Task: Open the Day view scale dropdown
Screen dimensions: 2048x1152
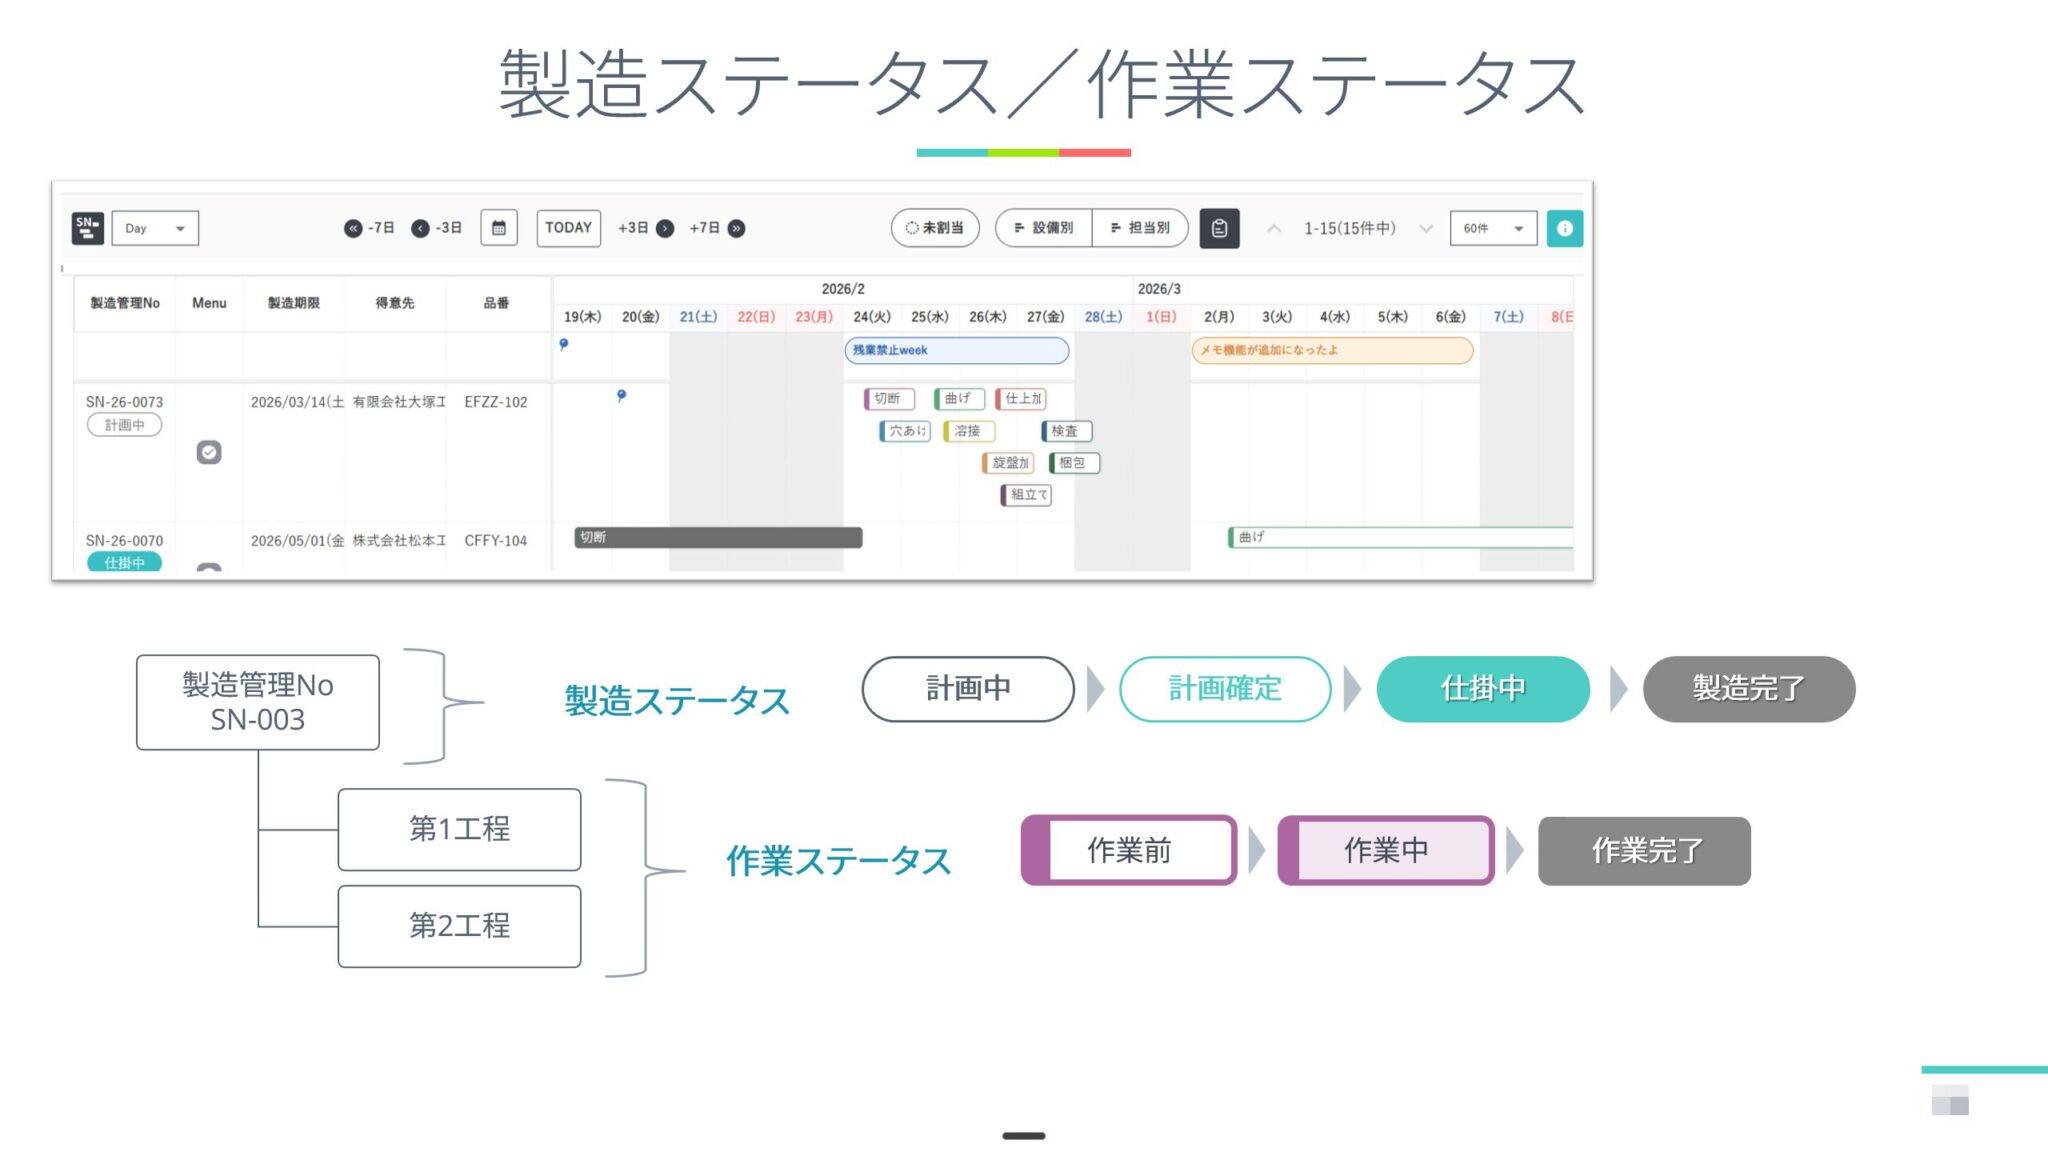Action: pos(155,228)
